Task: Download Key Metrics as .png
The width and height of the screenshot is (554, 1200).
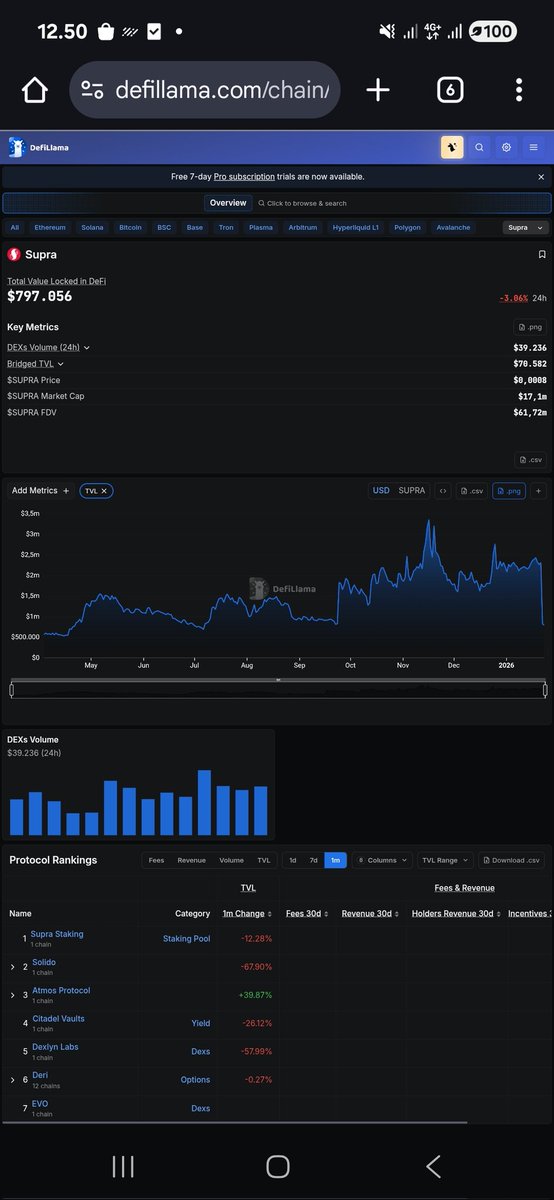Action: [x=530, y=327]
